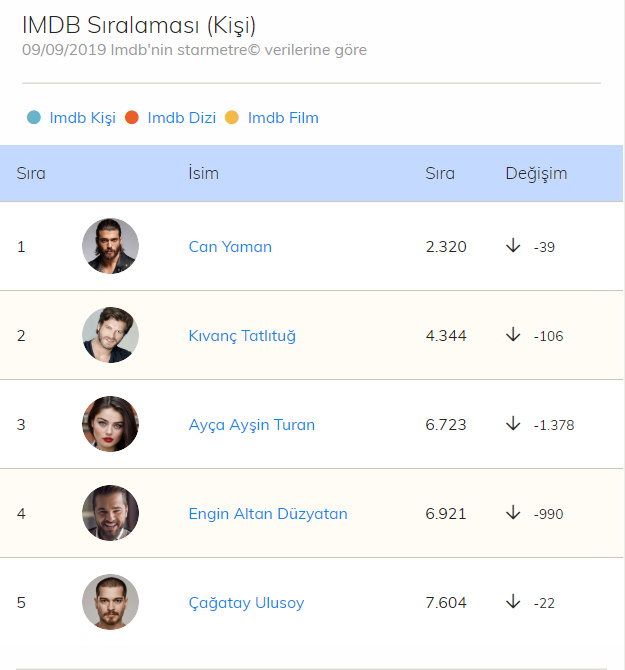Screen dimensions: 625x670
Task: Click the down arrow beside -1.378
Action: click(x=513, y=424)
